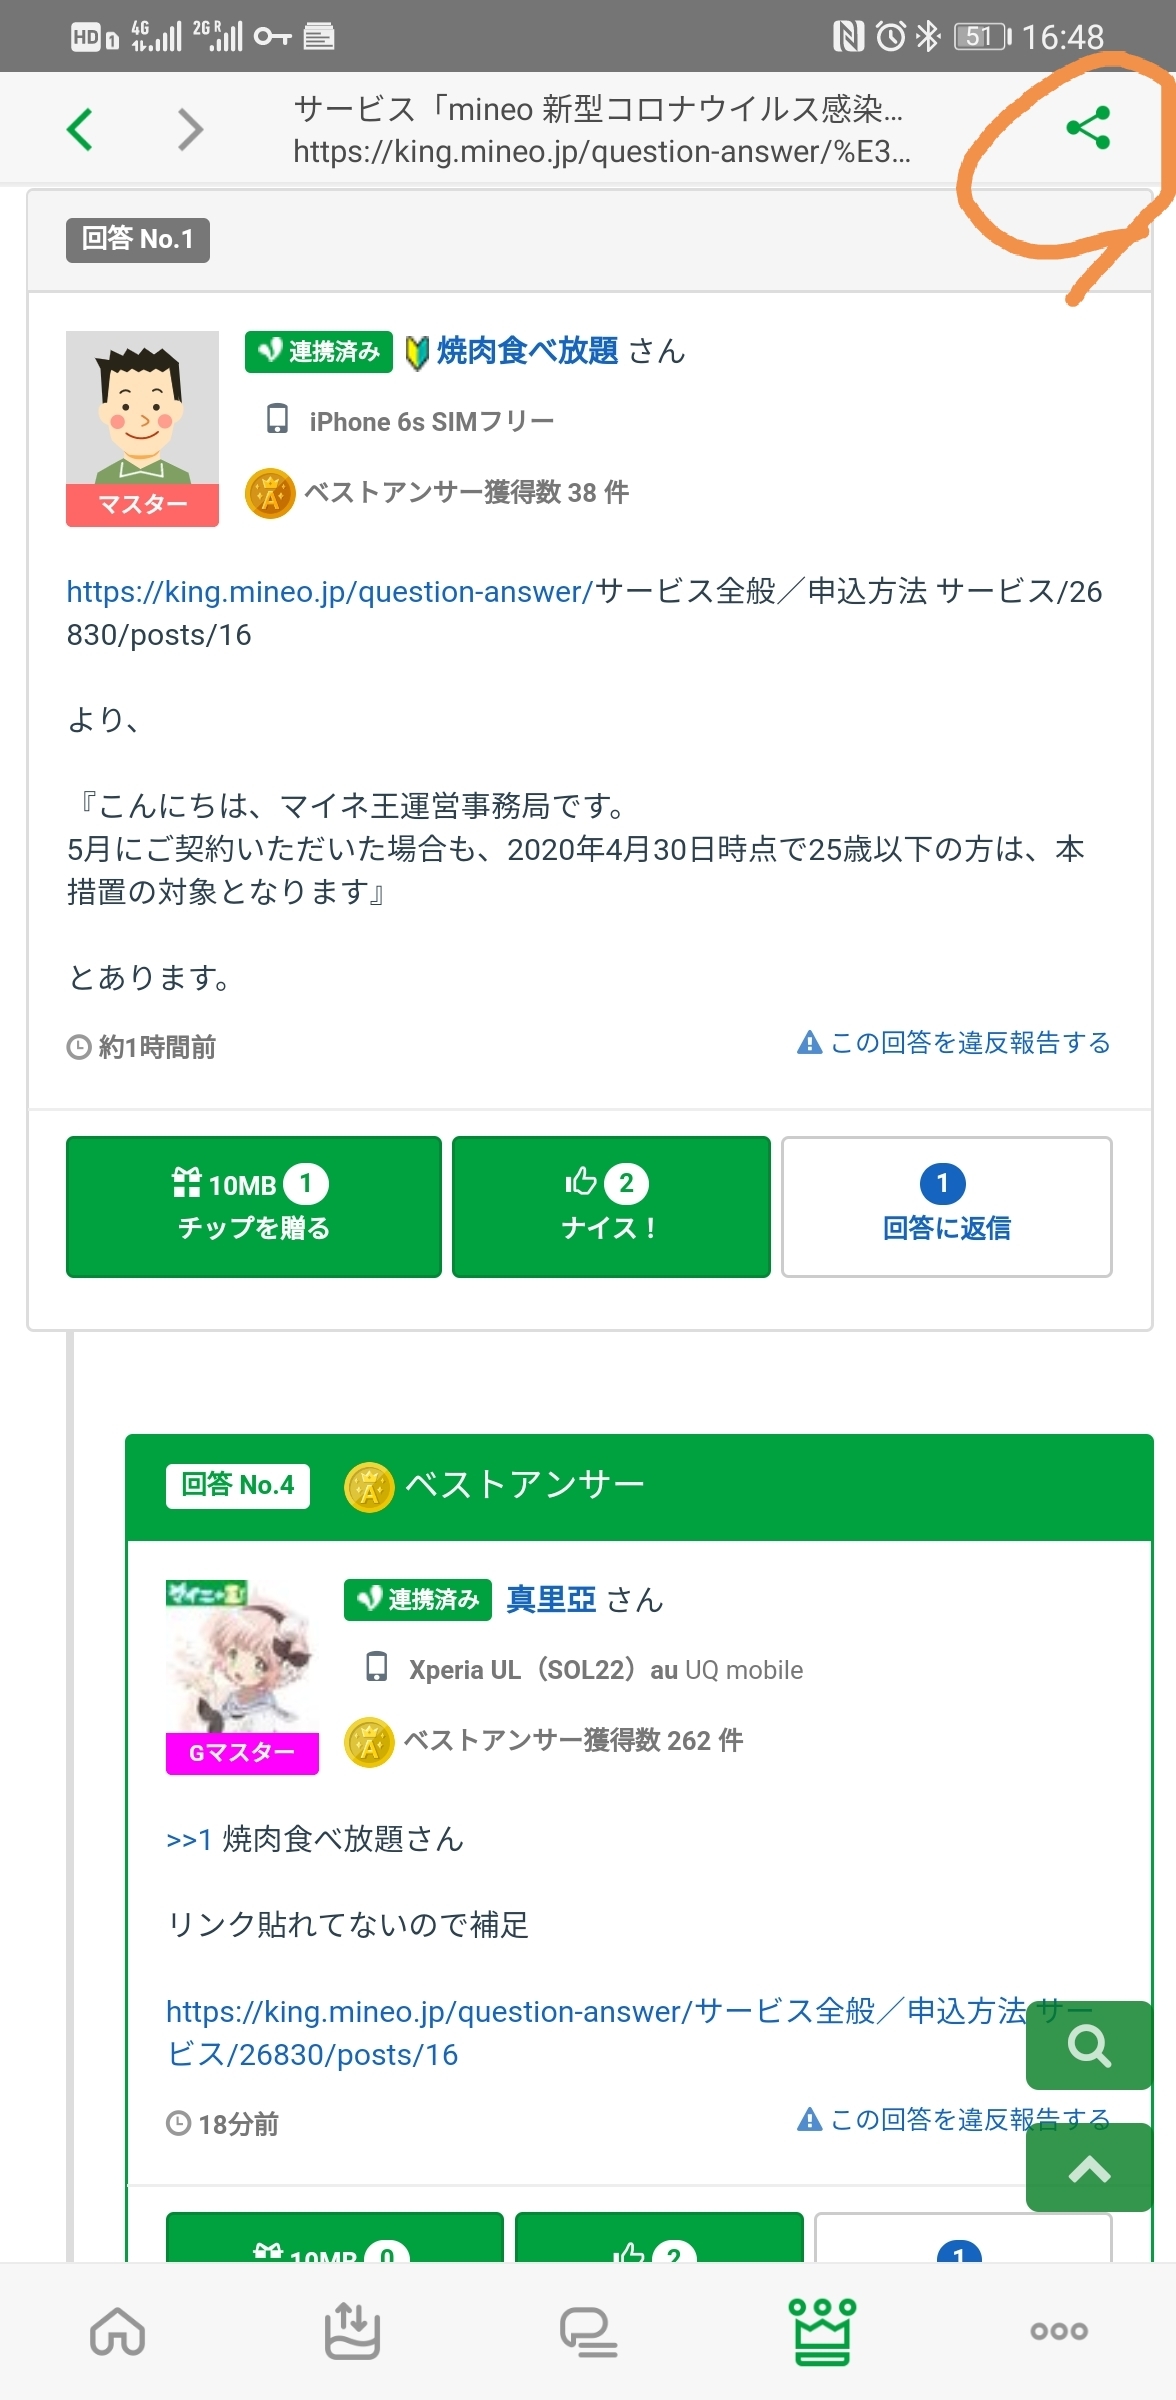Tap the floating search magnifier button
The height and width of the screenshot is (2400, 1176).
1089,2046
